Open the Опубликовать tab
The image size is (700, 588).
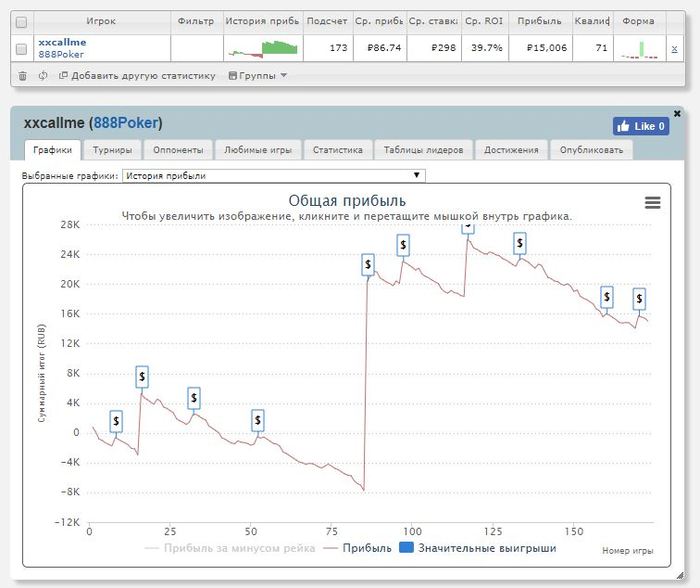[x=591, y=150]
